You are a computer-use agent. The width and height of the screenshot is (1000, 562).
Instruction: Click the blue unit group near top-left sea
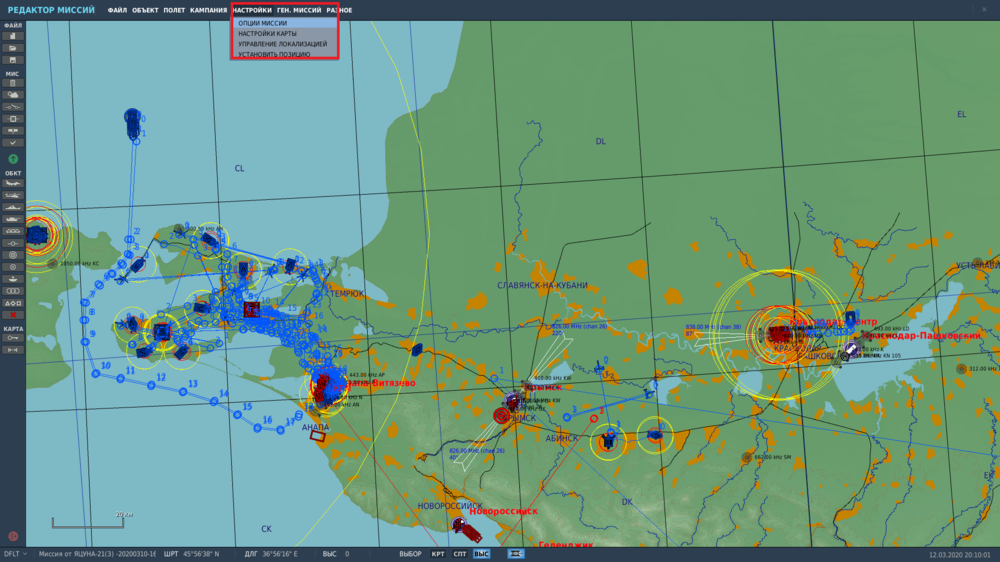click(133, 123)
